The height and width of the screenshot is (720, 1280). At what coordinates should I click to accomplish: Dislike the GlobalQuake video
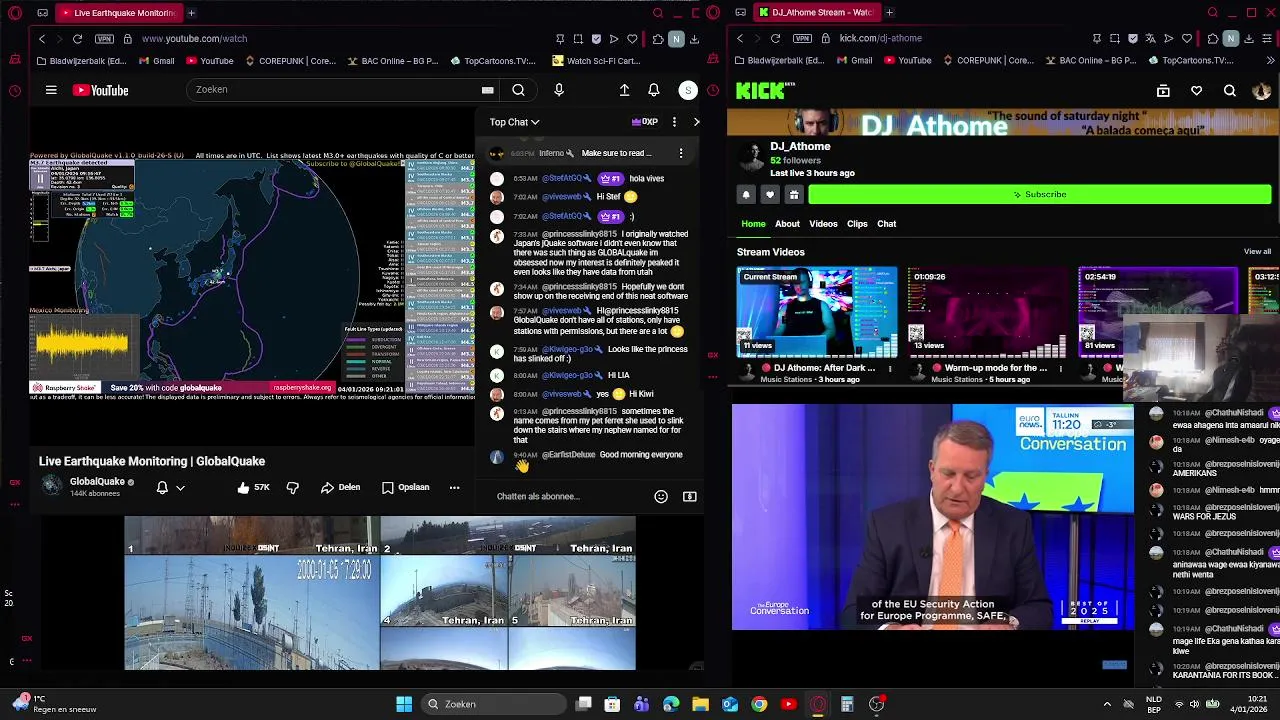[292, 487]
